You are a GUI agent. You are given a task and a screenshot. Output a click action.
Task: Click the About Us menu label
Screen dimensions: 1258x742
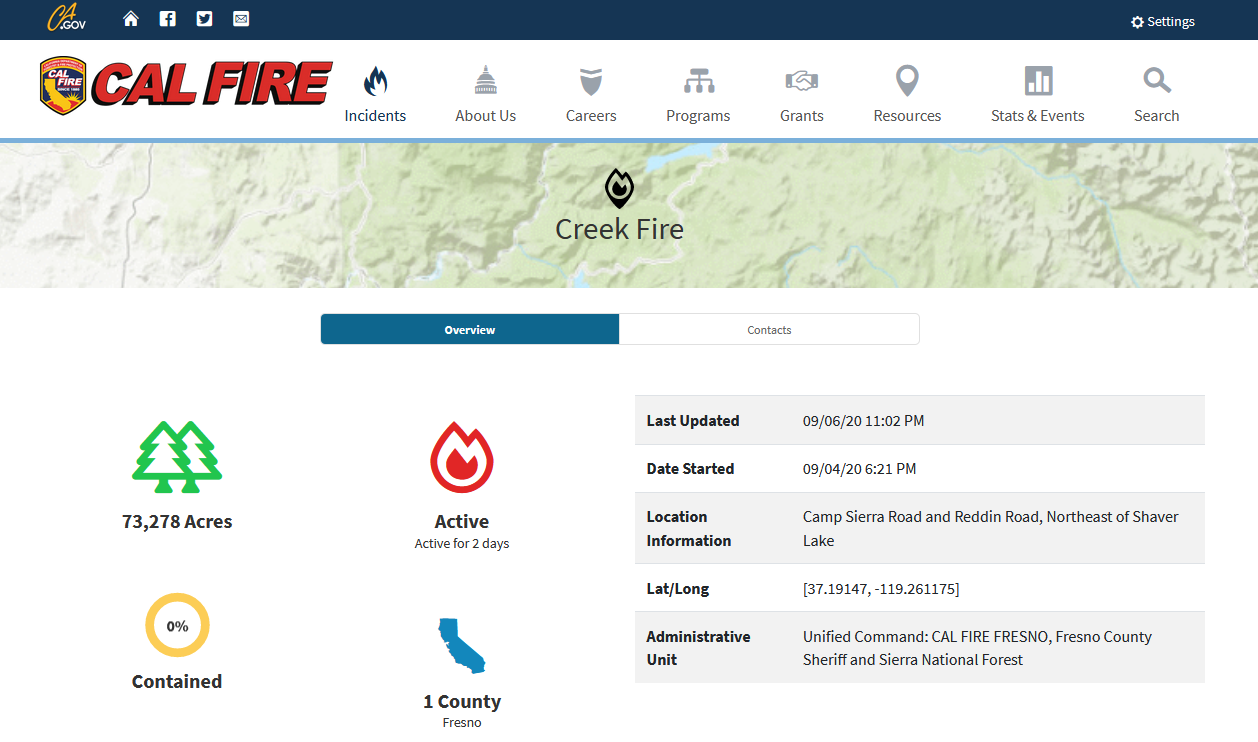pyautogui.click(x=486, y=116)
